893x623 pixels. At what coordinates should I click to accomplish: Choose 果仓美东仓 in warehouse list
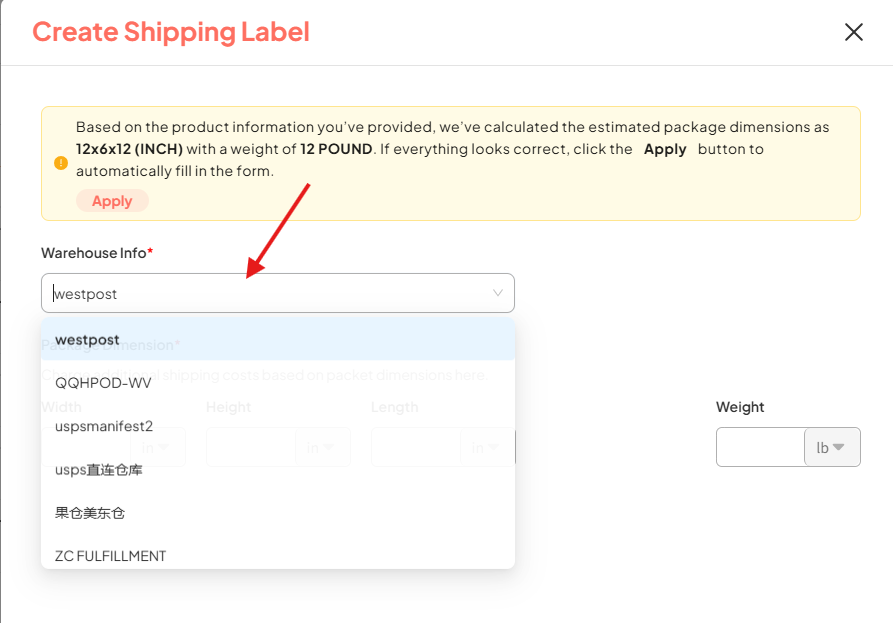click(90, 512)
